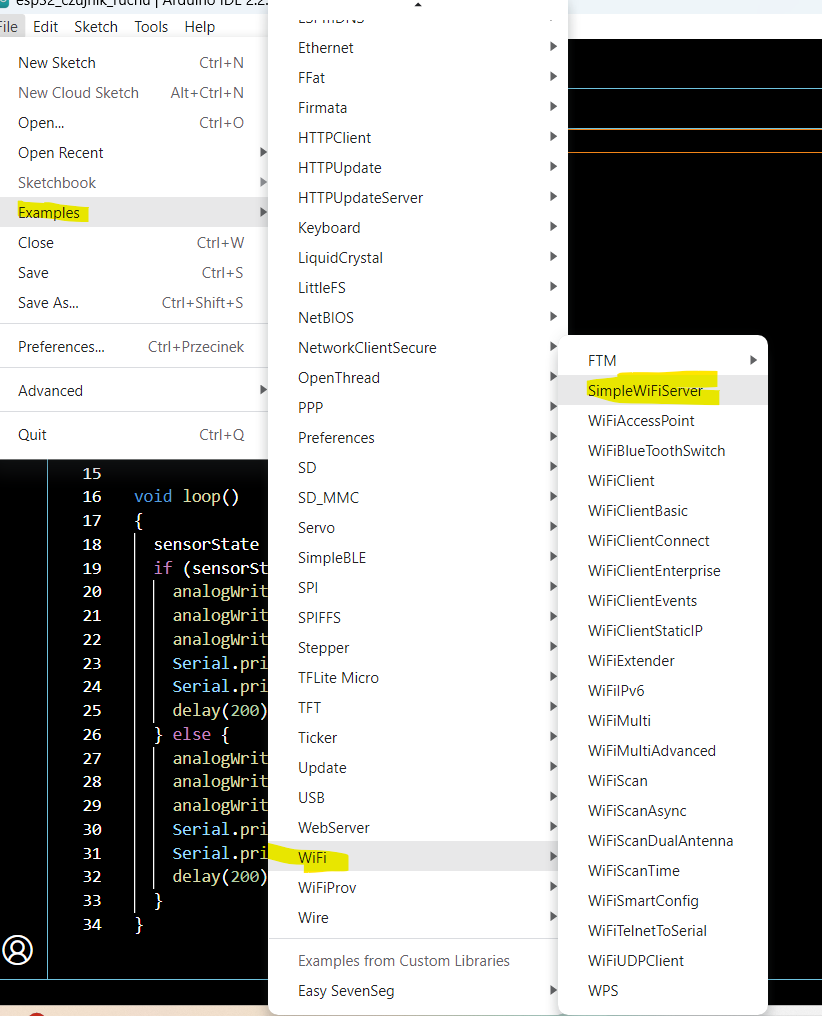Expand the HTTPUpdate examples submenu
The image size is (822, 1016).
pyautogui.click(x=418, y=168)
